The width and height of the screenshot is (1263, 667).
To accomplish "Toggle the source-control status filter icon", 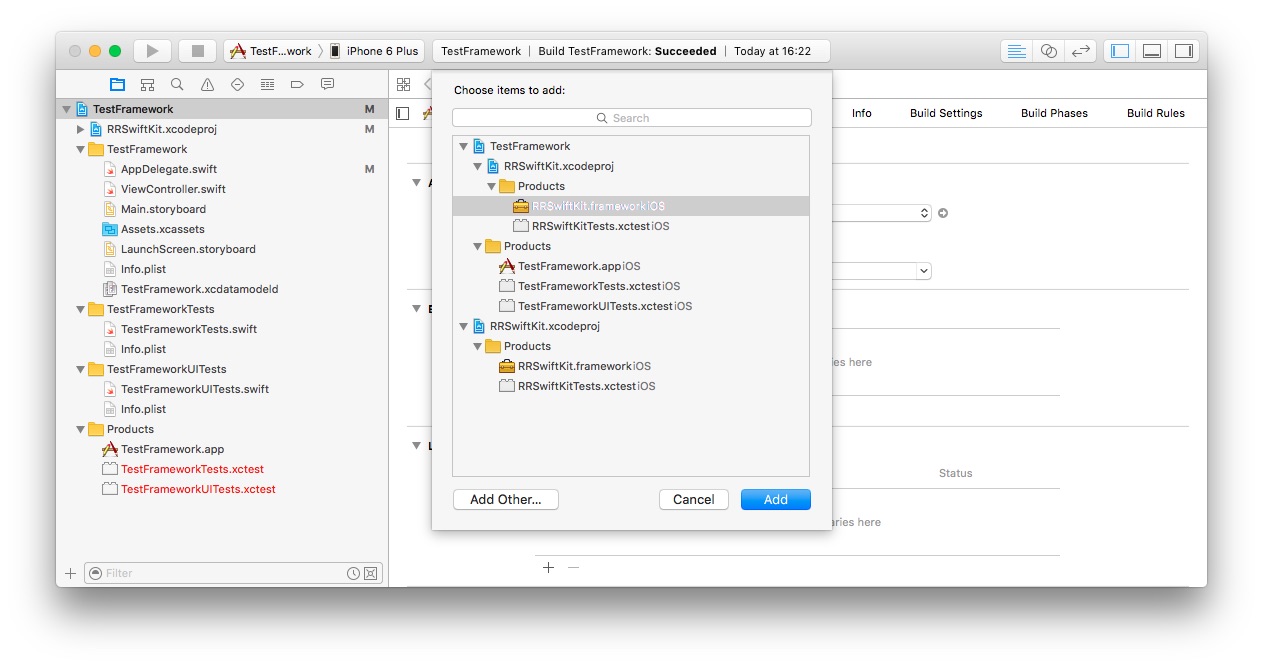I will [371, 573].
